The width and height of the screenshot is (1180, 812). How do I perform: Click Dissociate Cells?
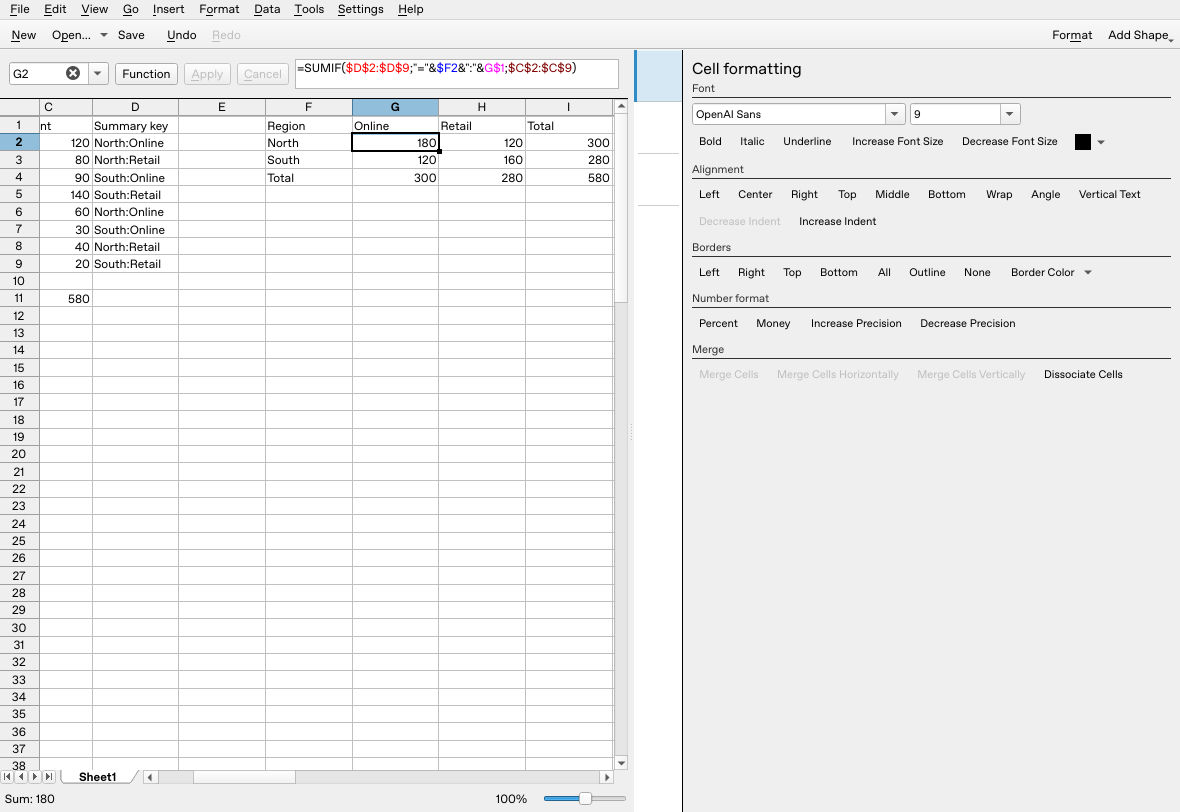(1083, 375)
